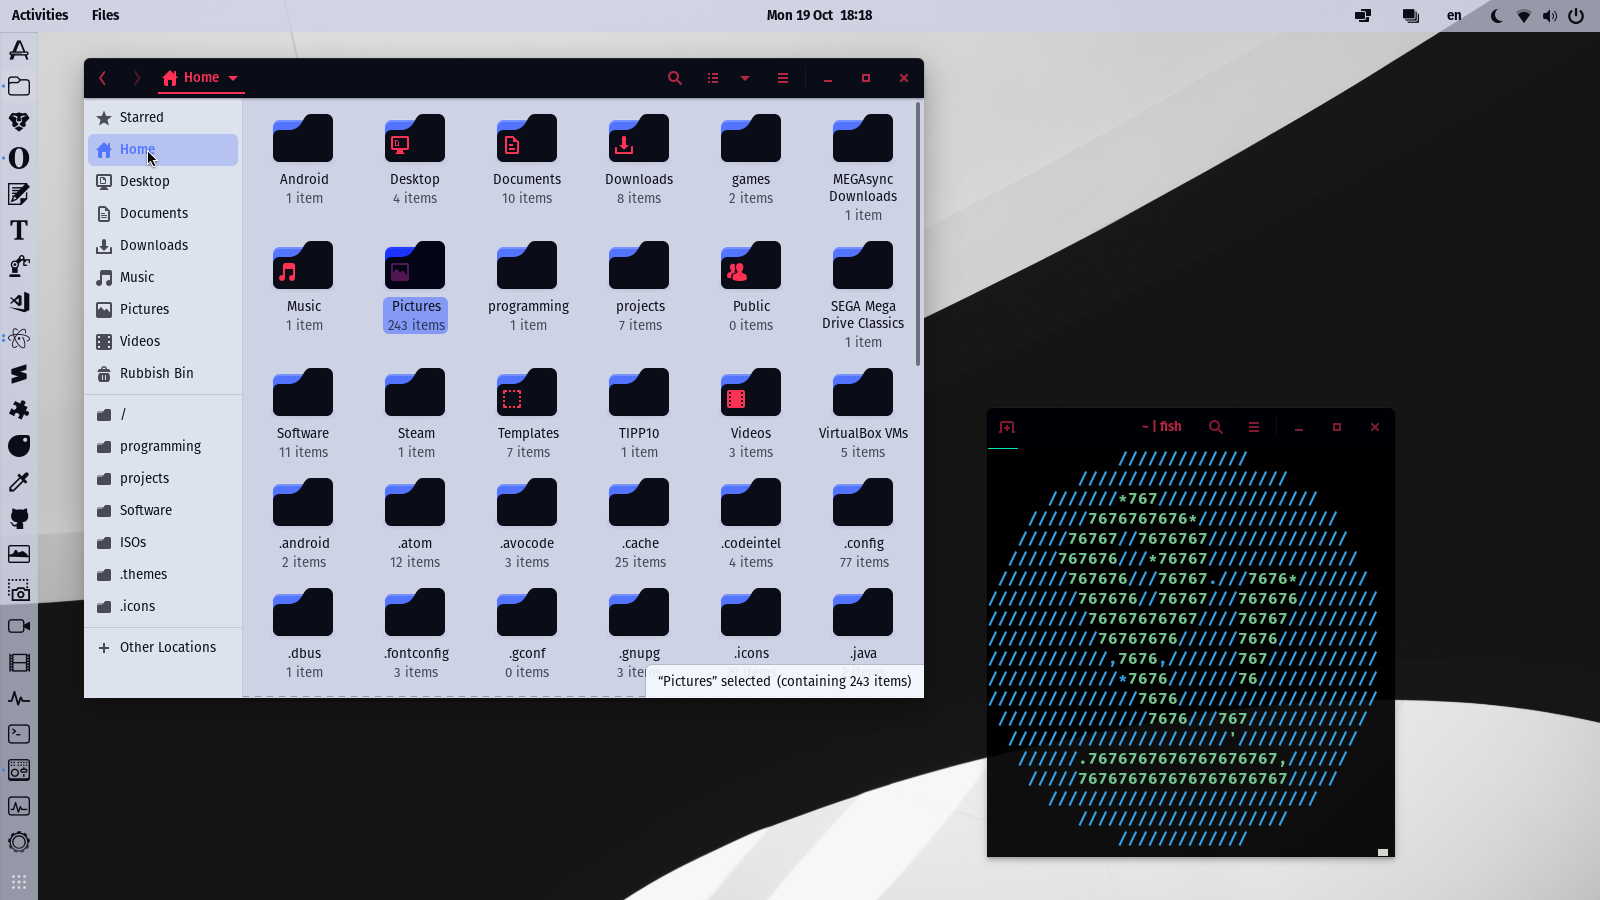
Task: Go back with the Files back arrow
Action: point(103,78)
